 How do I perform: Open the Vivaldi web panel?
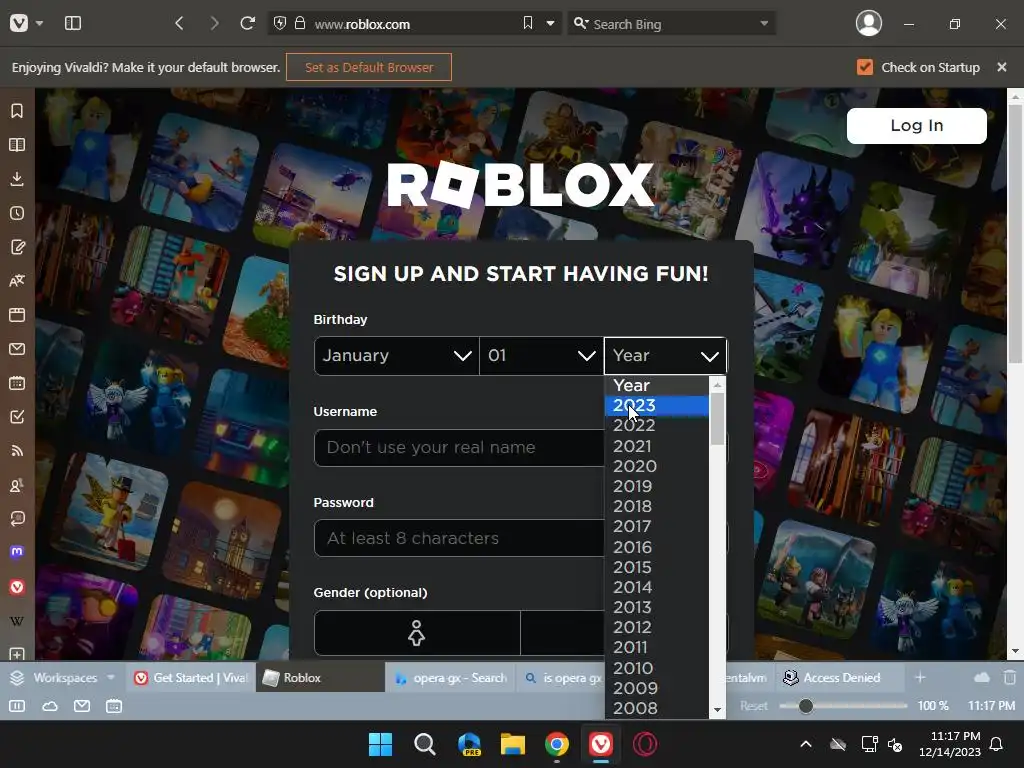[17, 587]
